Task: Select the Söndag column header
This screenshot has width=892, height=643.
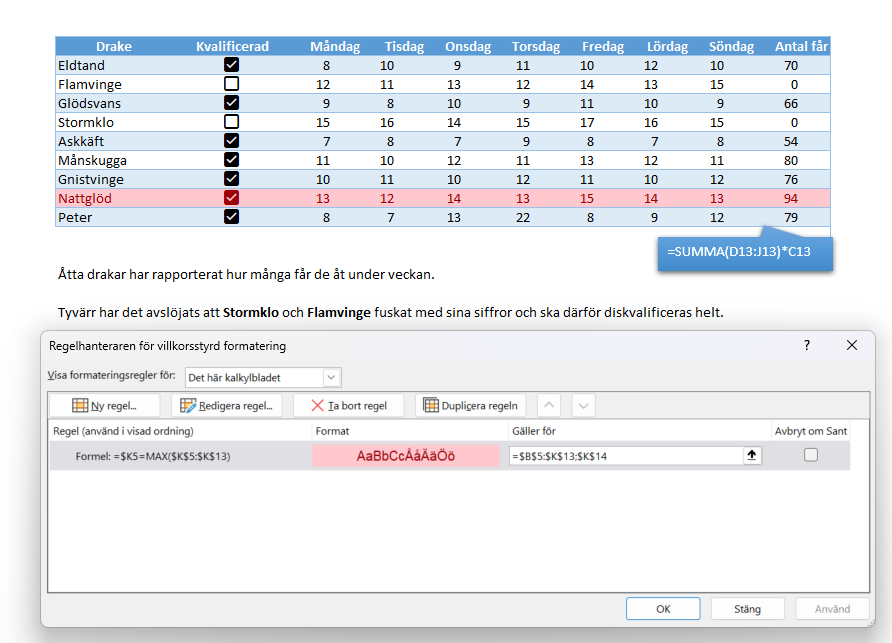Action: pos(731,47)
